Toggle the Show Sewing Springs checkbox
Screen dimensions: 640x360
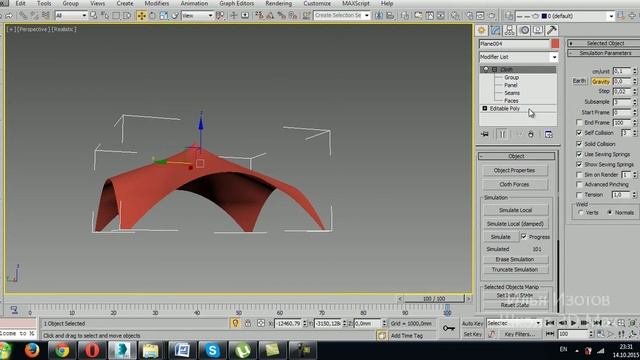coord(579,164)
